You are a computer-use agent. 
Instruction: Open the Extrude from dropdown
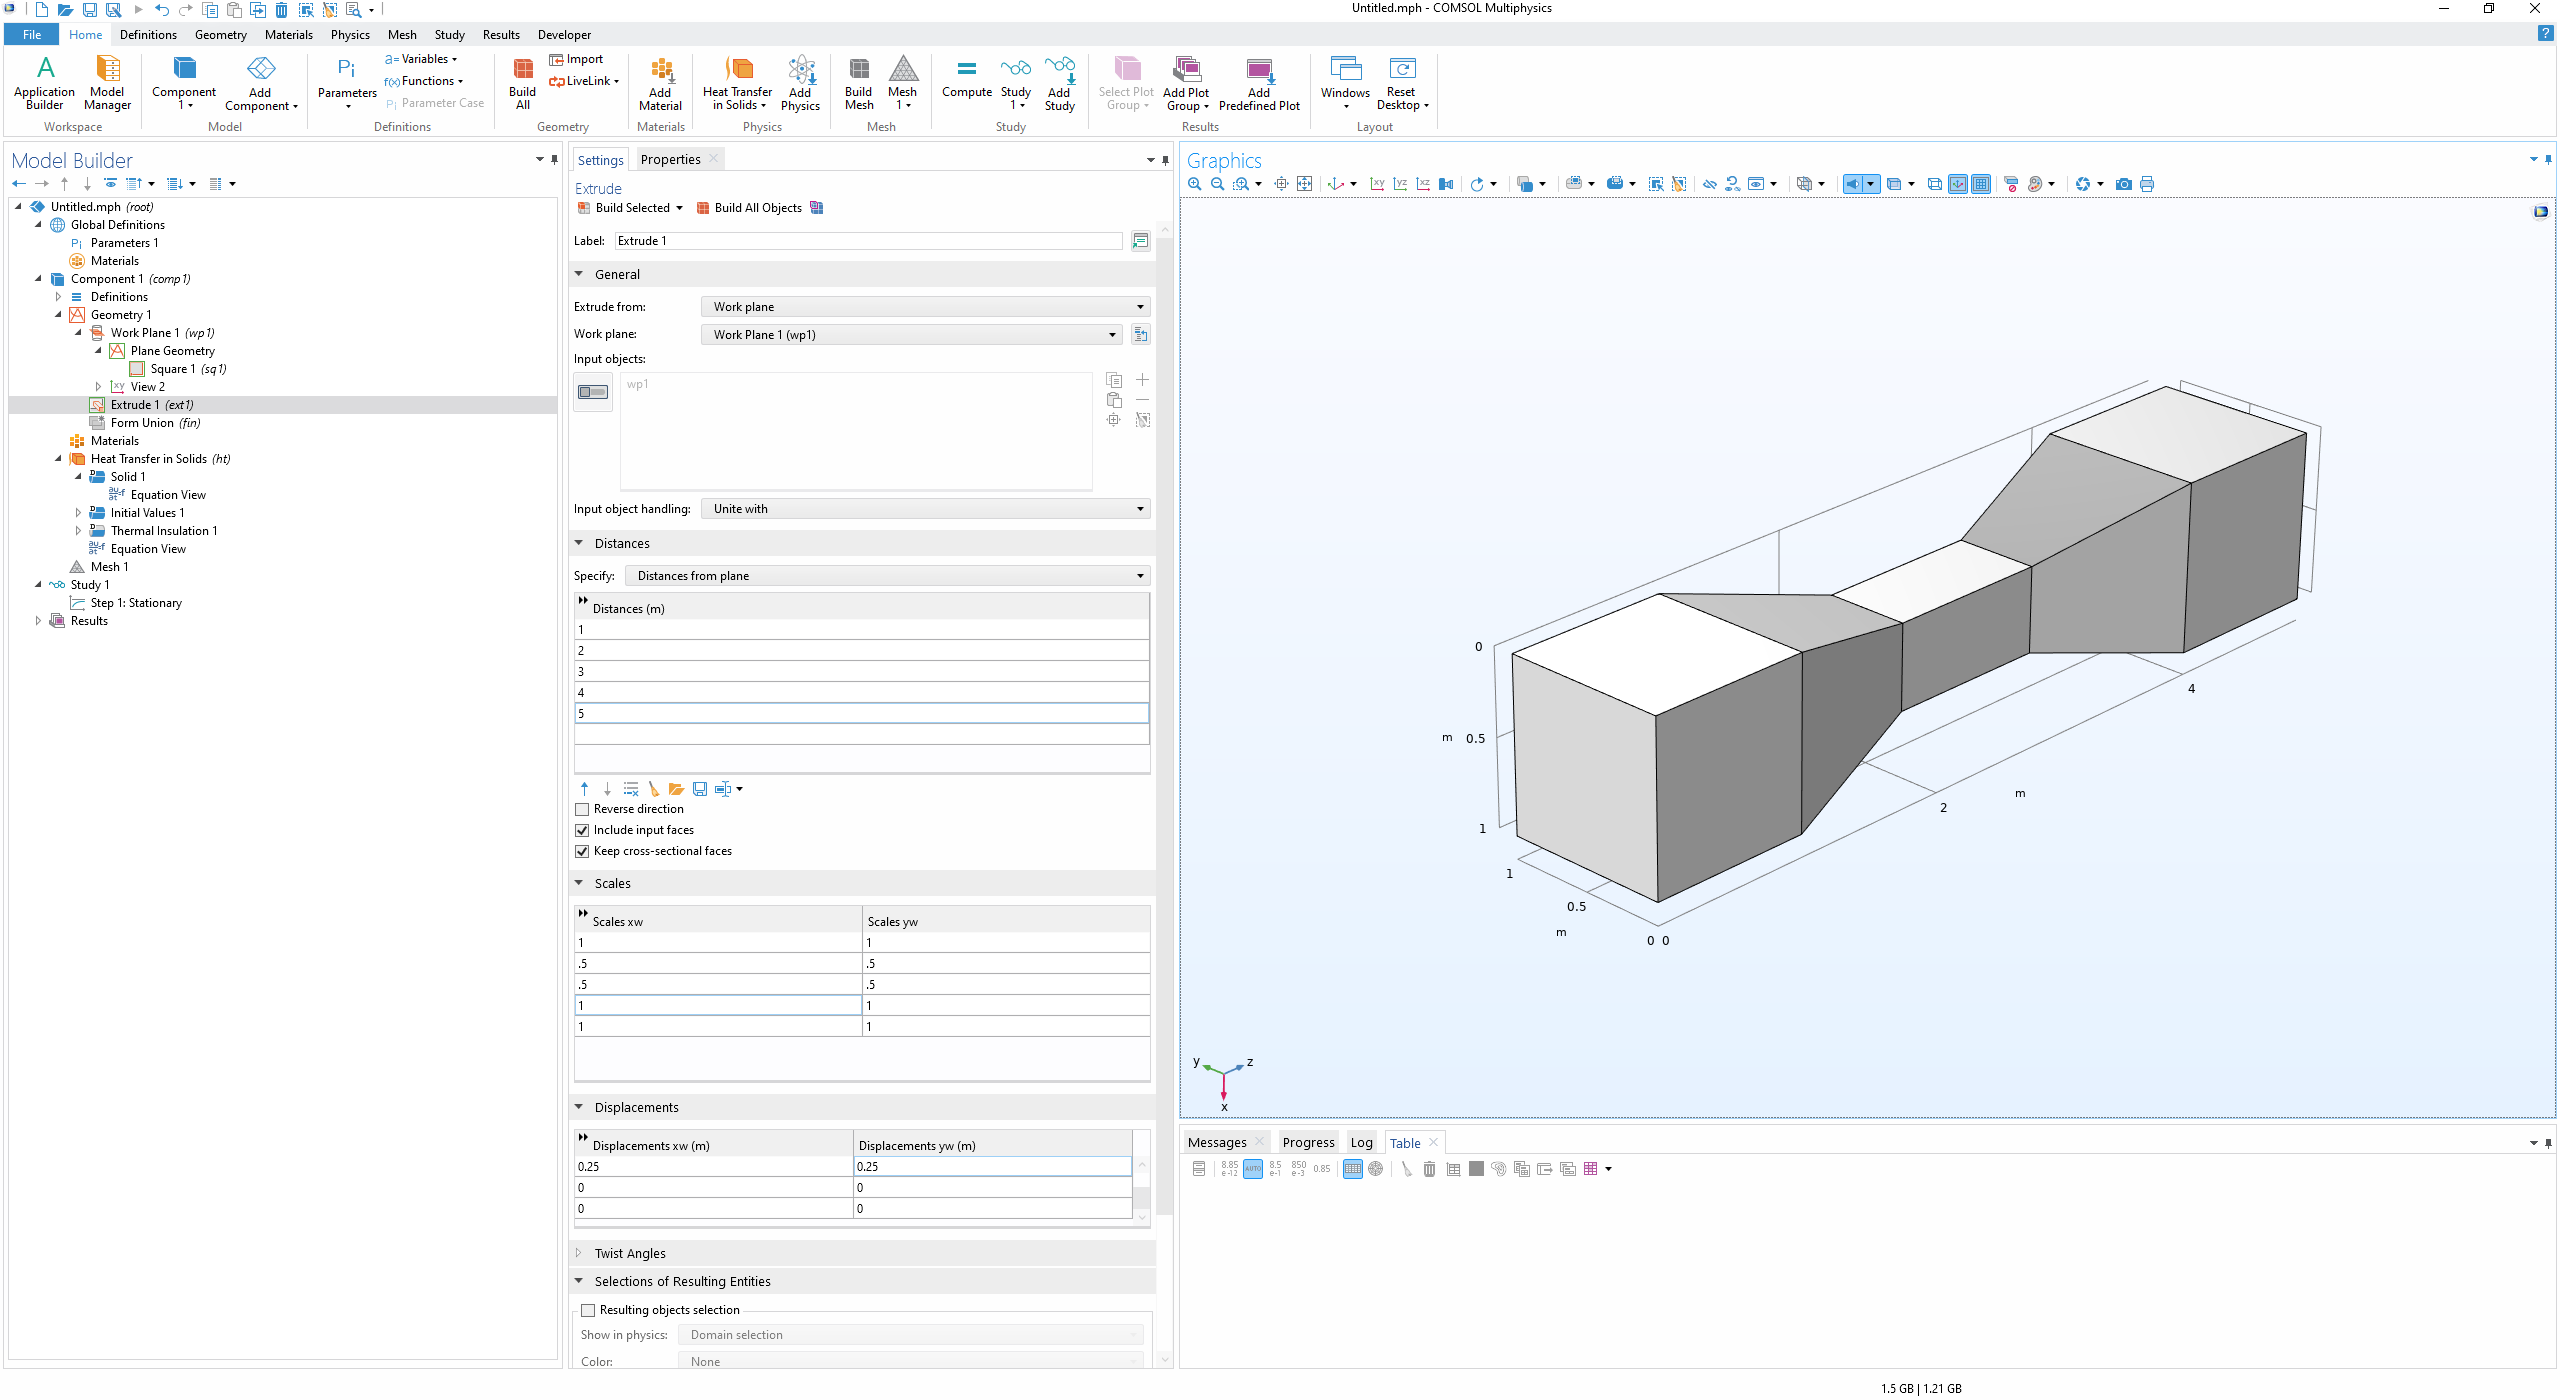(925, 307)
